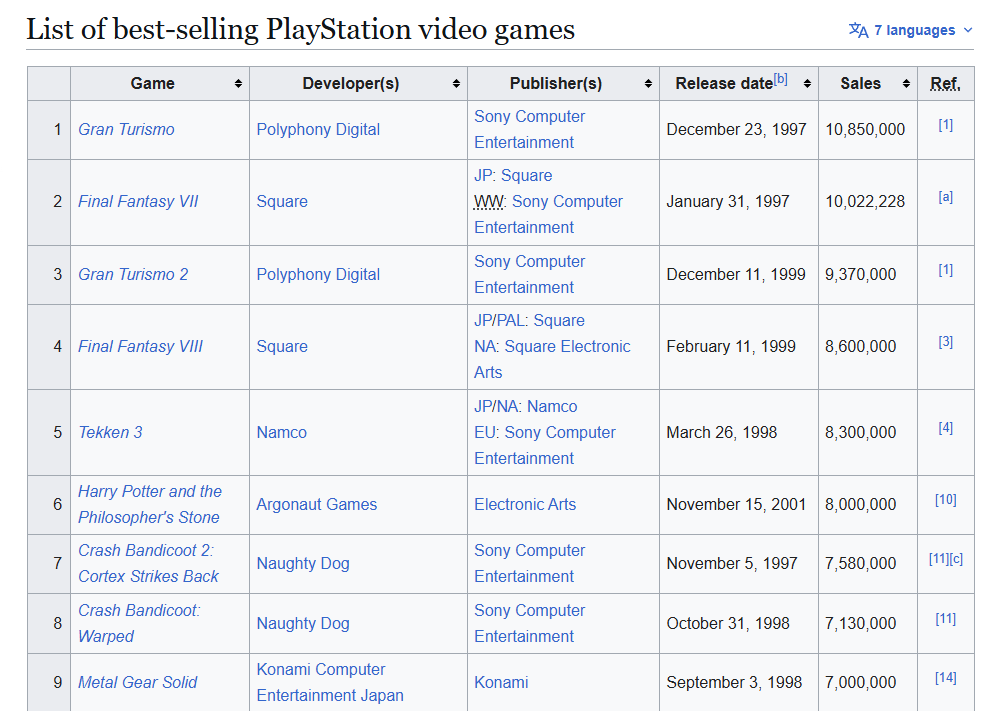Sort table by Developer(s) column arrows
Screen dimensions: 993x711
pos(456,84)
